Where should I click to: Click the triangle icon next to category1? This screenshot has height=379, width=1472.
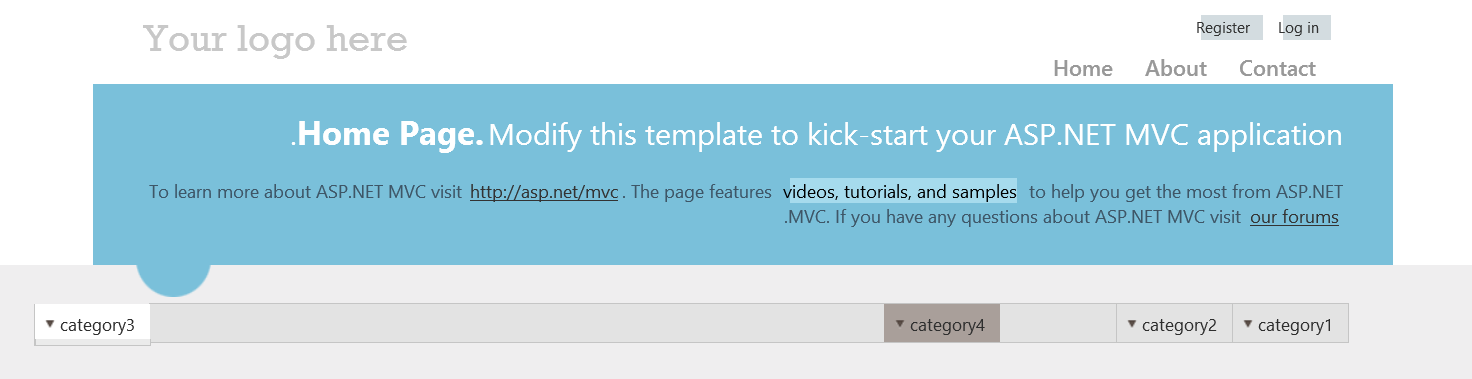tap(1248, 323)
